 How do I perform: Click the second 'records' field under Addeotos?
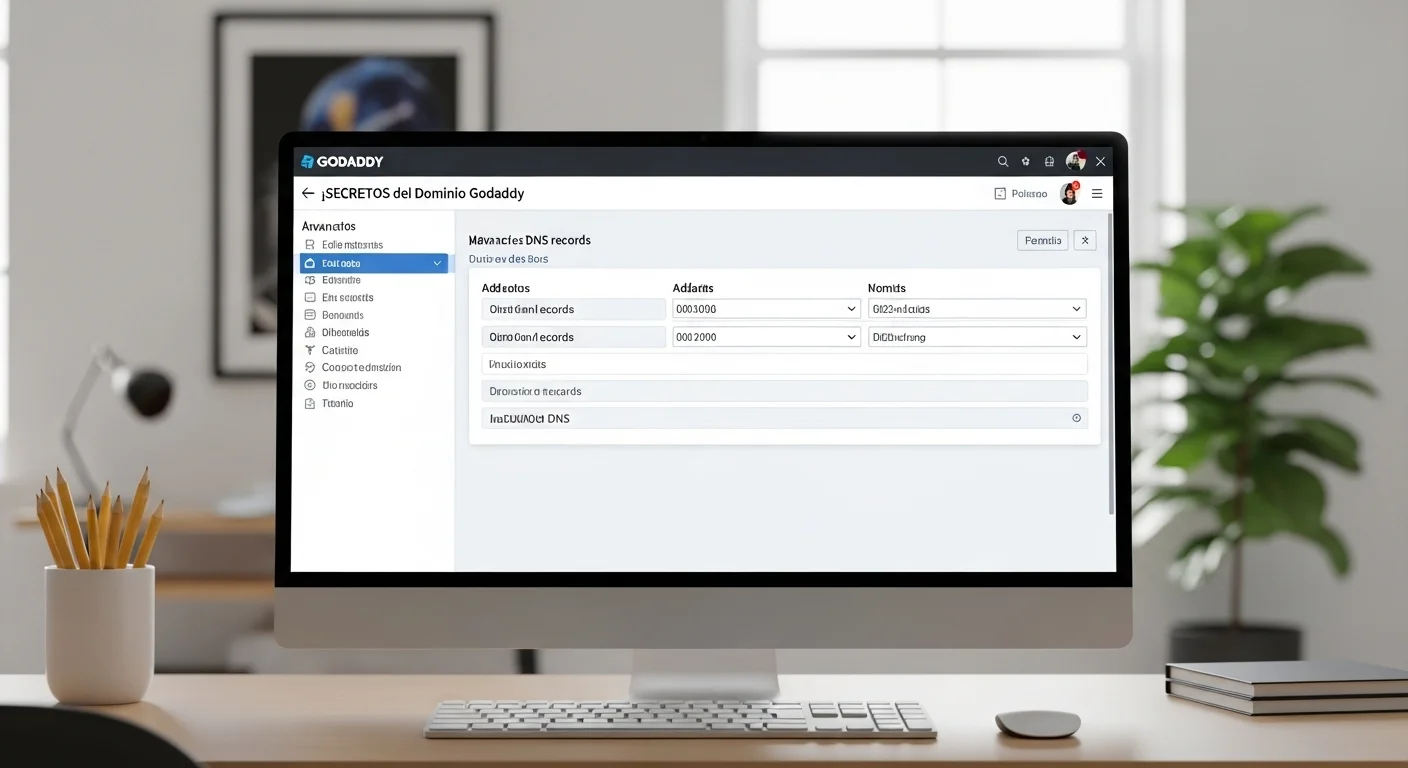tap(573, 337)
